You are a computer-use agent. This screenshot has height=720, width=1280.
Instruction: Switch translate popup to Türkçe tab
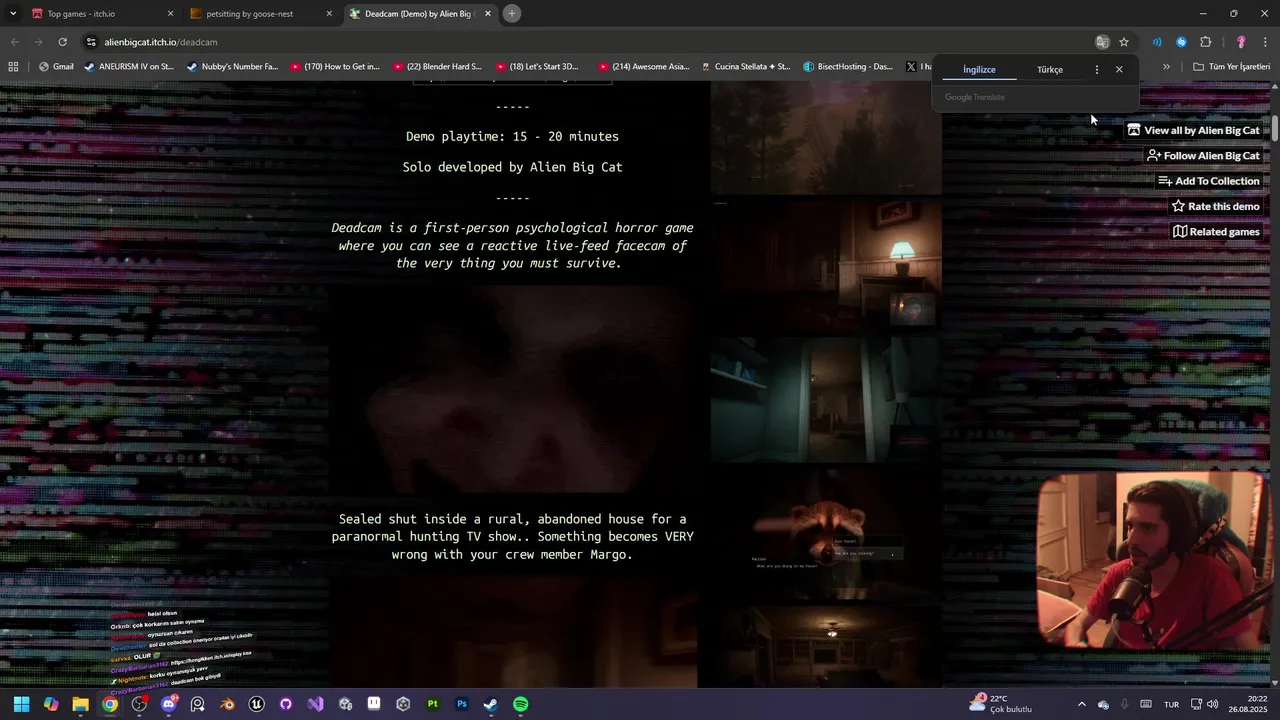pos(1050,70)
